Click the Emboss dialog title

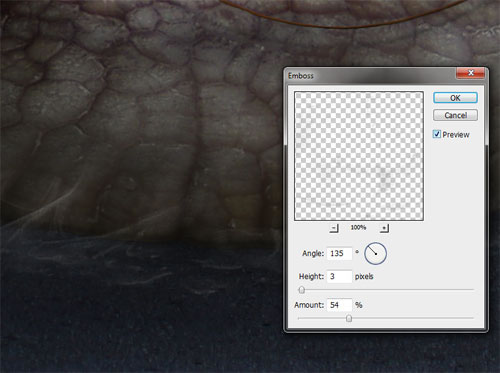pyautogui.click(x=301, y=76)
